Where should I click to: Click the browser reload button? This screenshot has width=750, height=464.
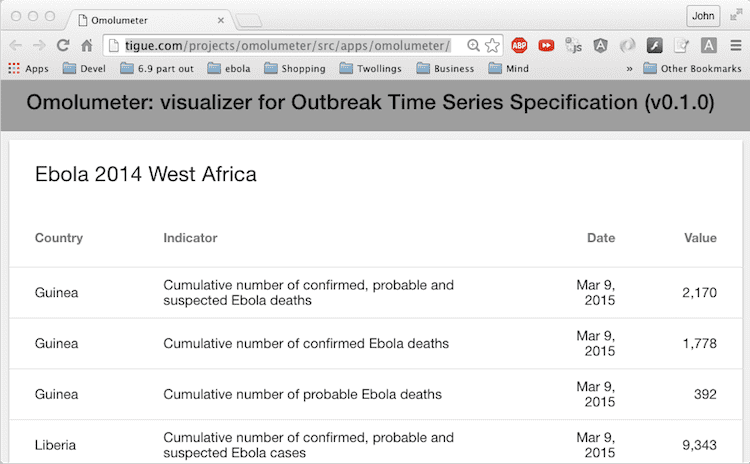pos(63,45)
